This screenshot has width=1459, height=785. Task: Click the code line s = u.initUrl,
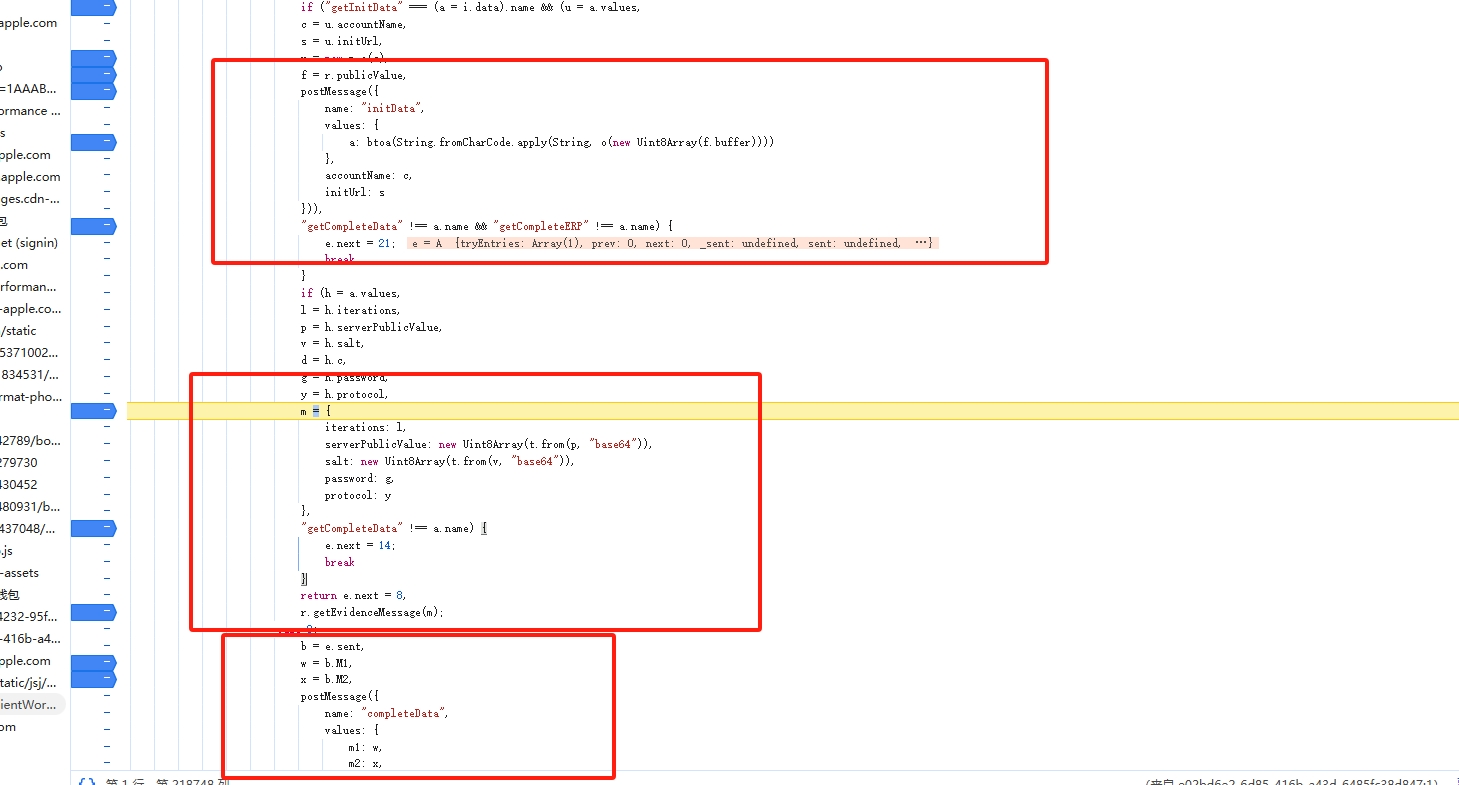341,41
